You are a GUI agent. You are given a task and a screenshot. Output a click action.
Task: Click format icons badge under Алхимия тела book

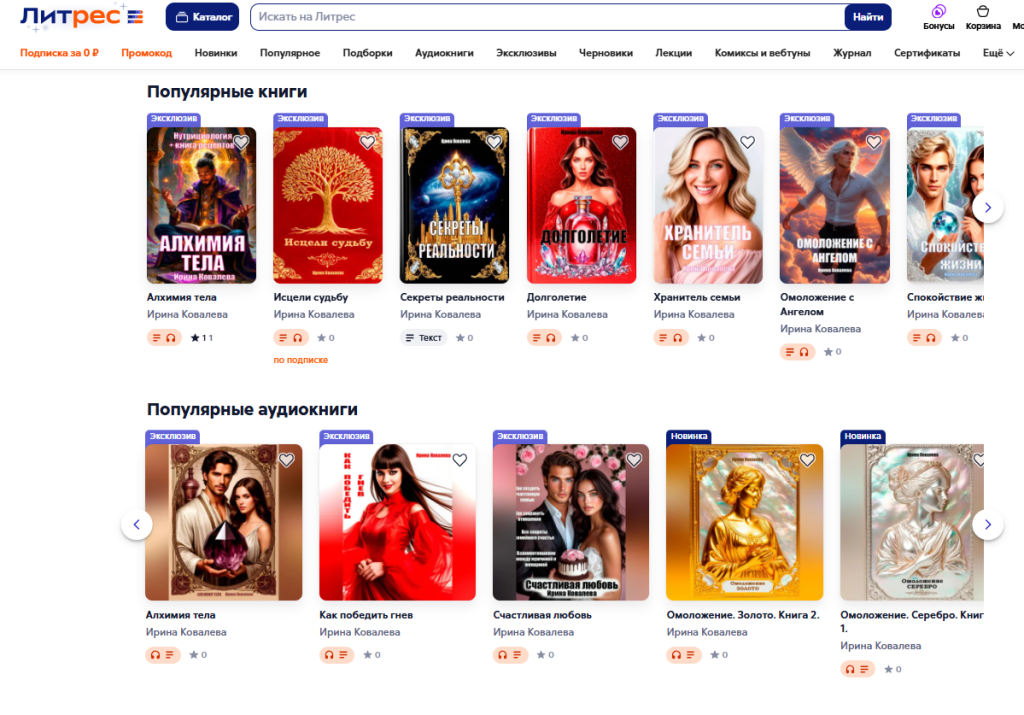(164, 338)
